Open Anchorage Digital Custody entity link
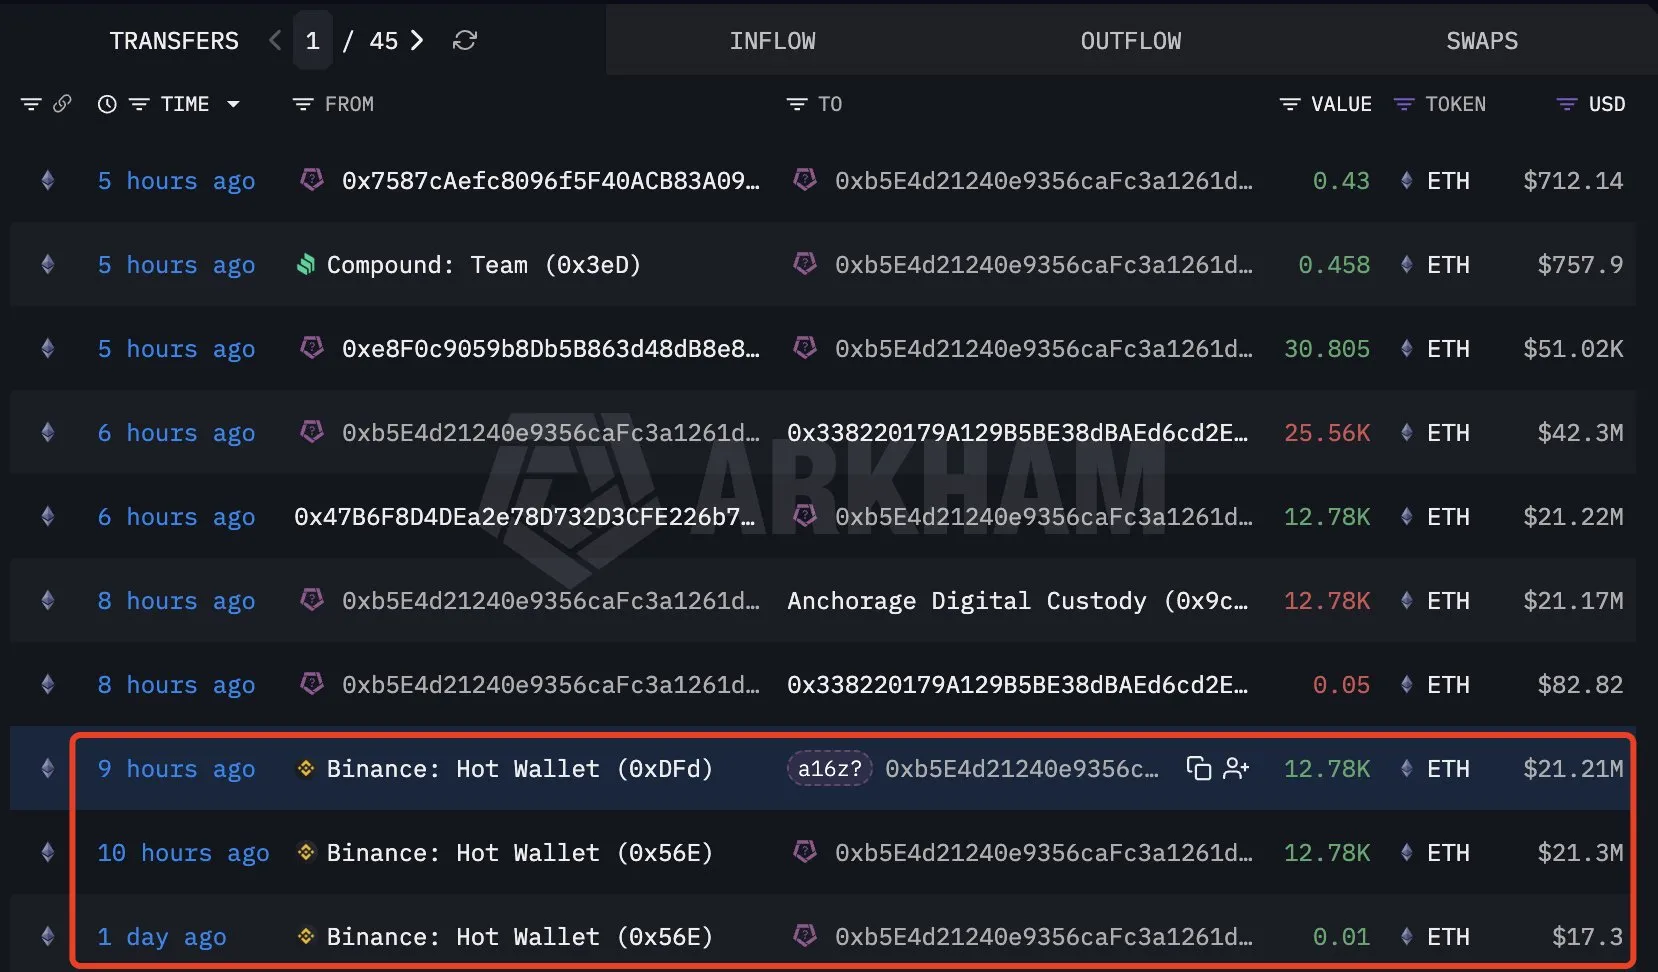The image size is (1658, 972). click(1018, 601)
